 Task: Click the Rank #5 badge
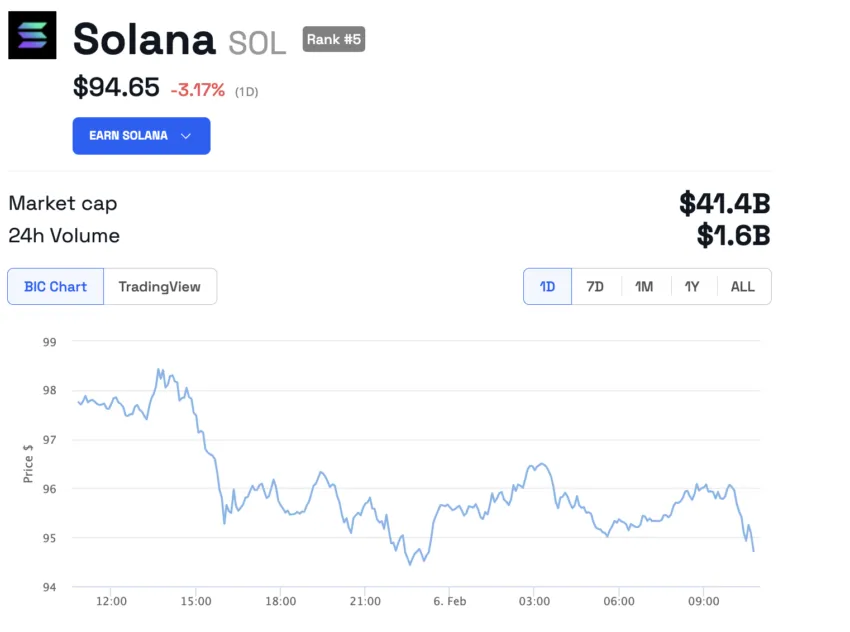tap(334, 40)
